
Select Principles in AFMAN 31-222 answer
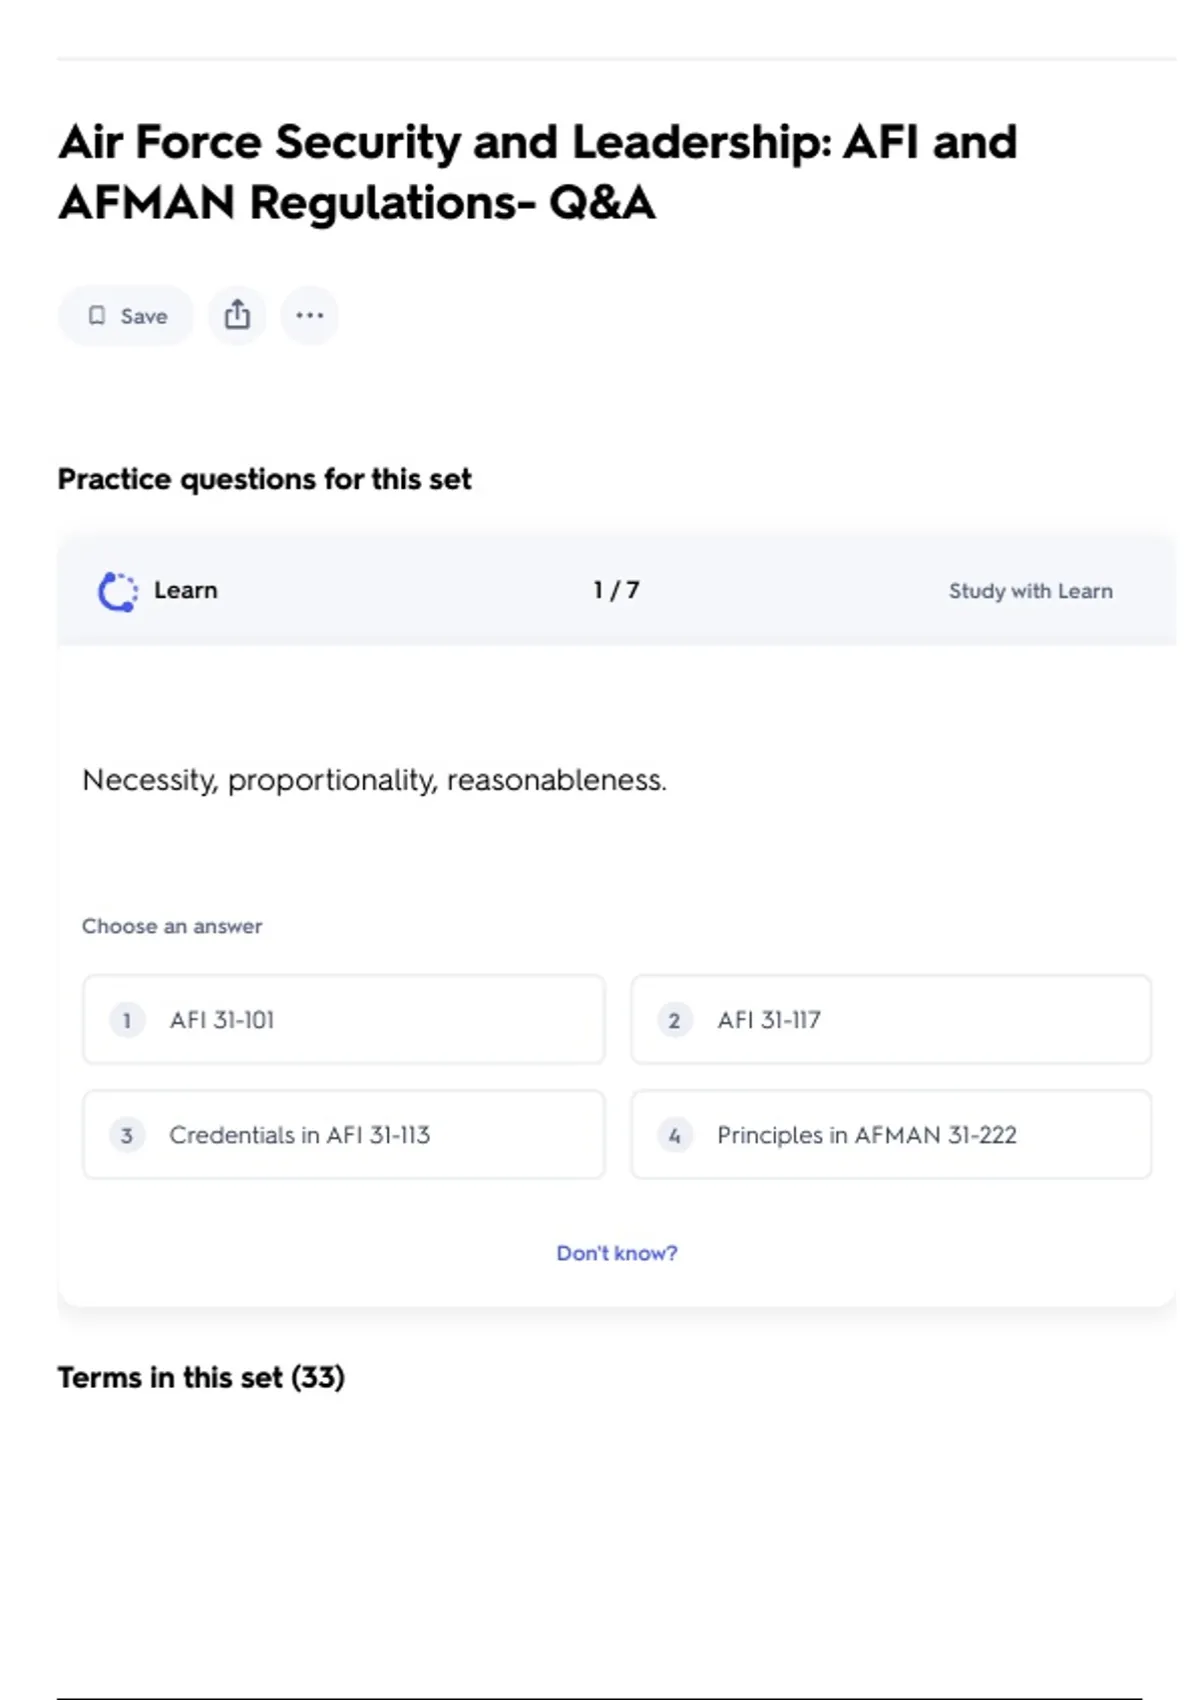click(866, 1135)
